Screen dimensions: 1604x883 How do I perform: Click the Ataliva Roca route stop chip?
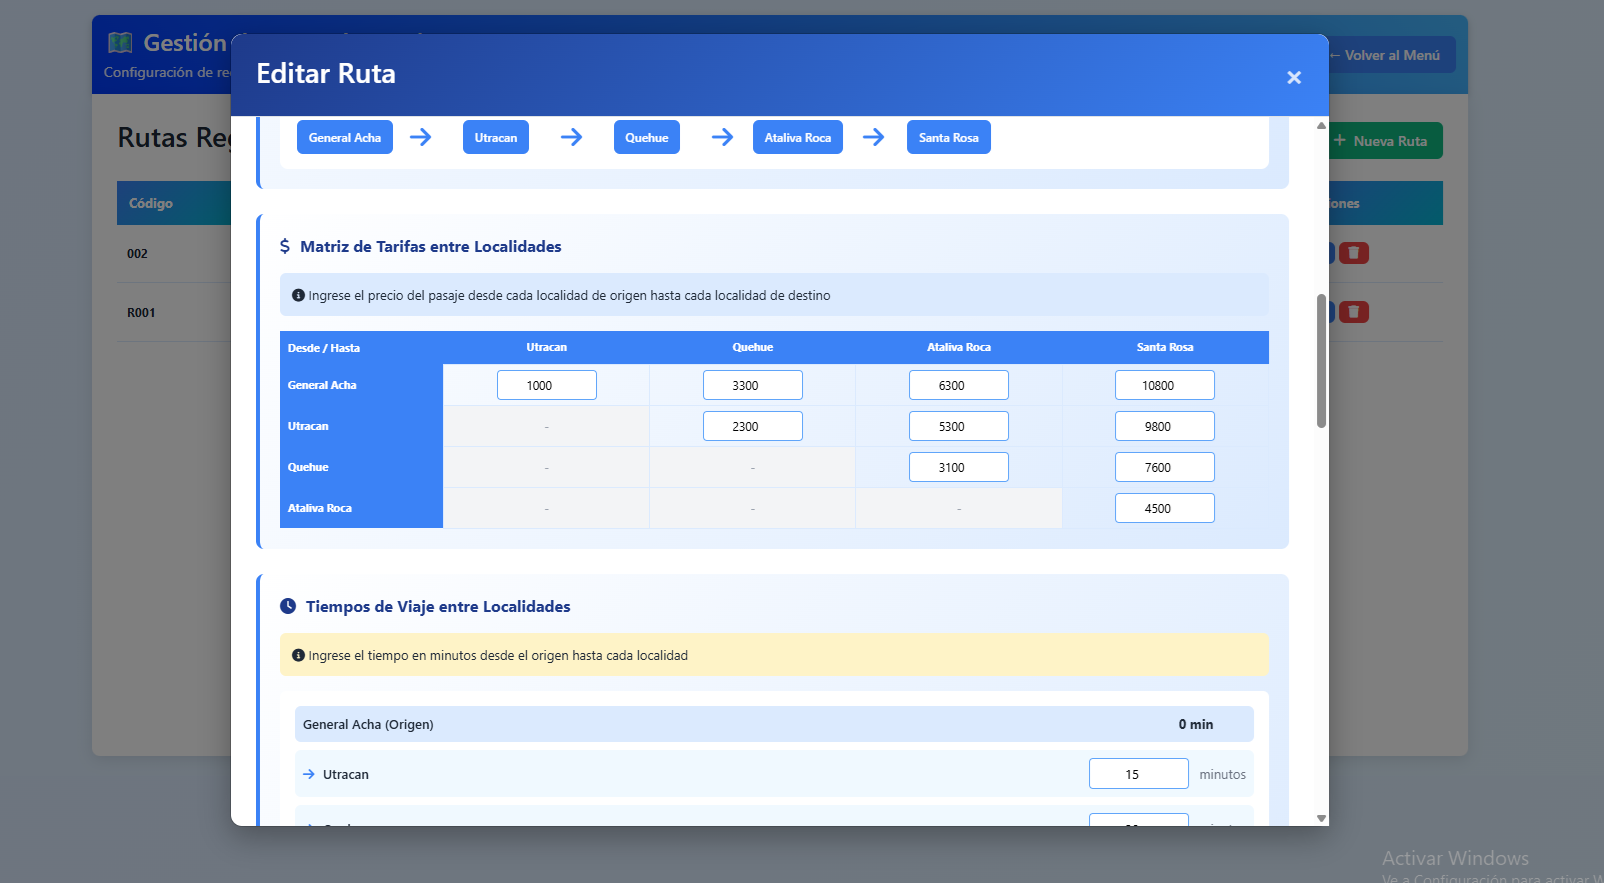797,137
